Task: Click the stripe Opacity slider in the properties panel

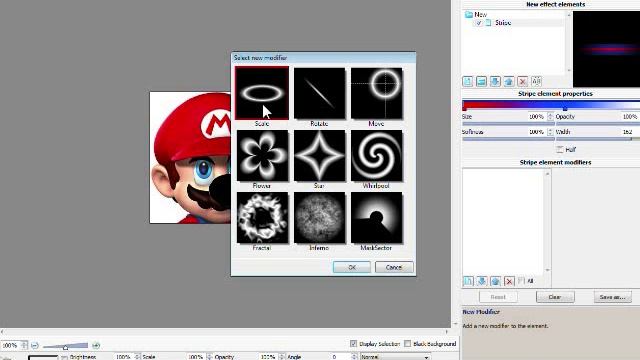Action: [598, 123]
